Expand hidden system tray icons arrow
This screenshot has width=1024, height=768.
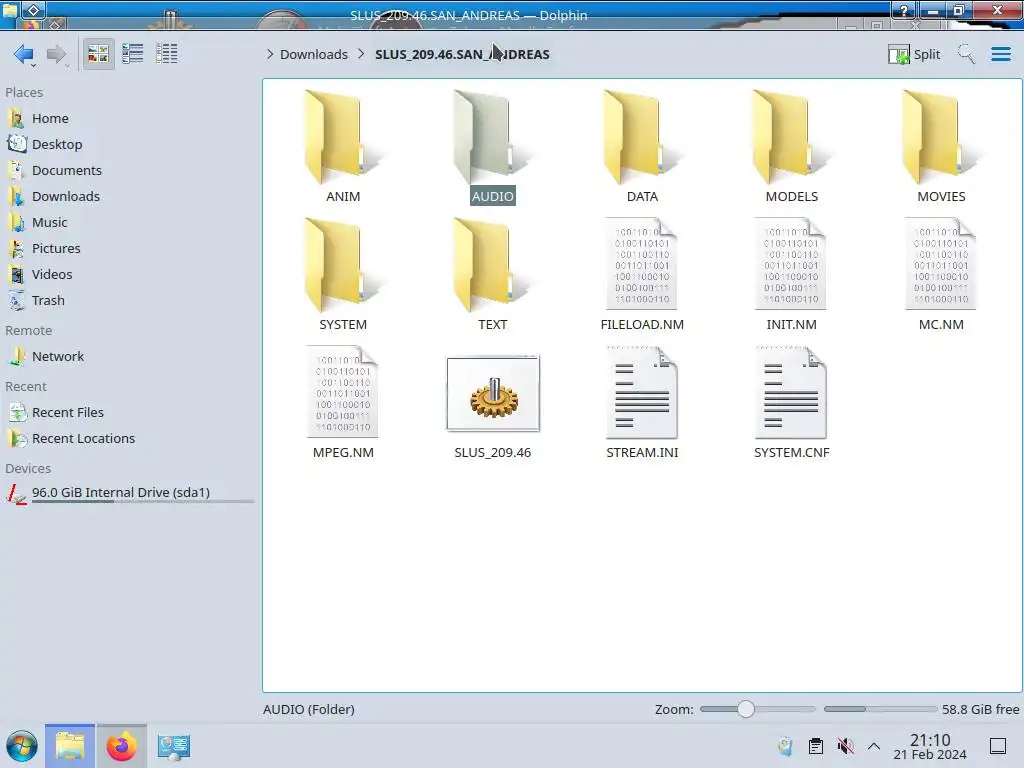[x=874, y=746]
